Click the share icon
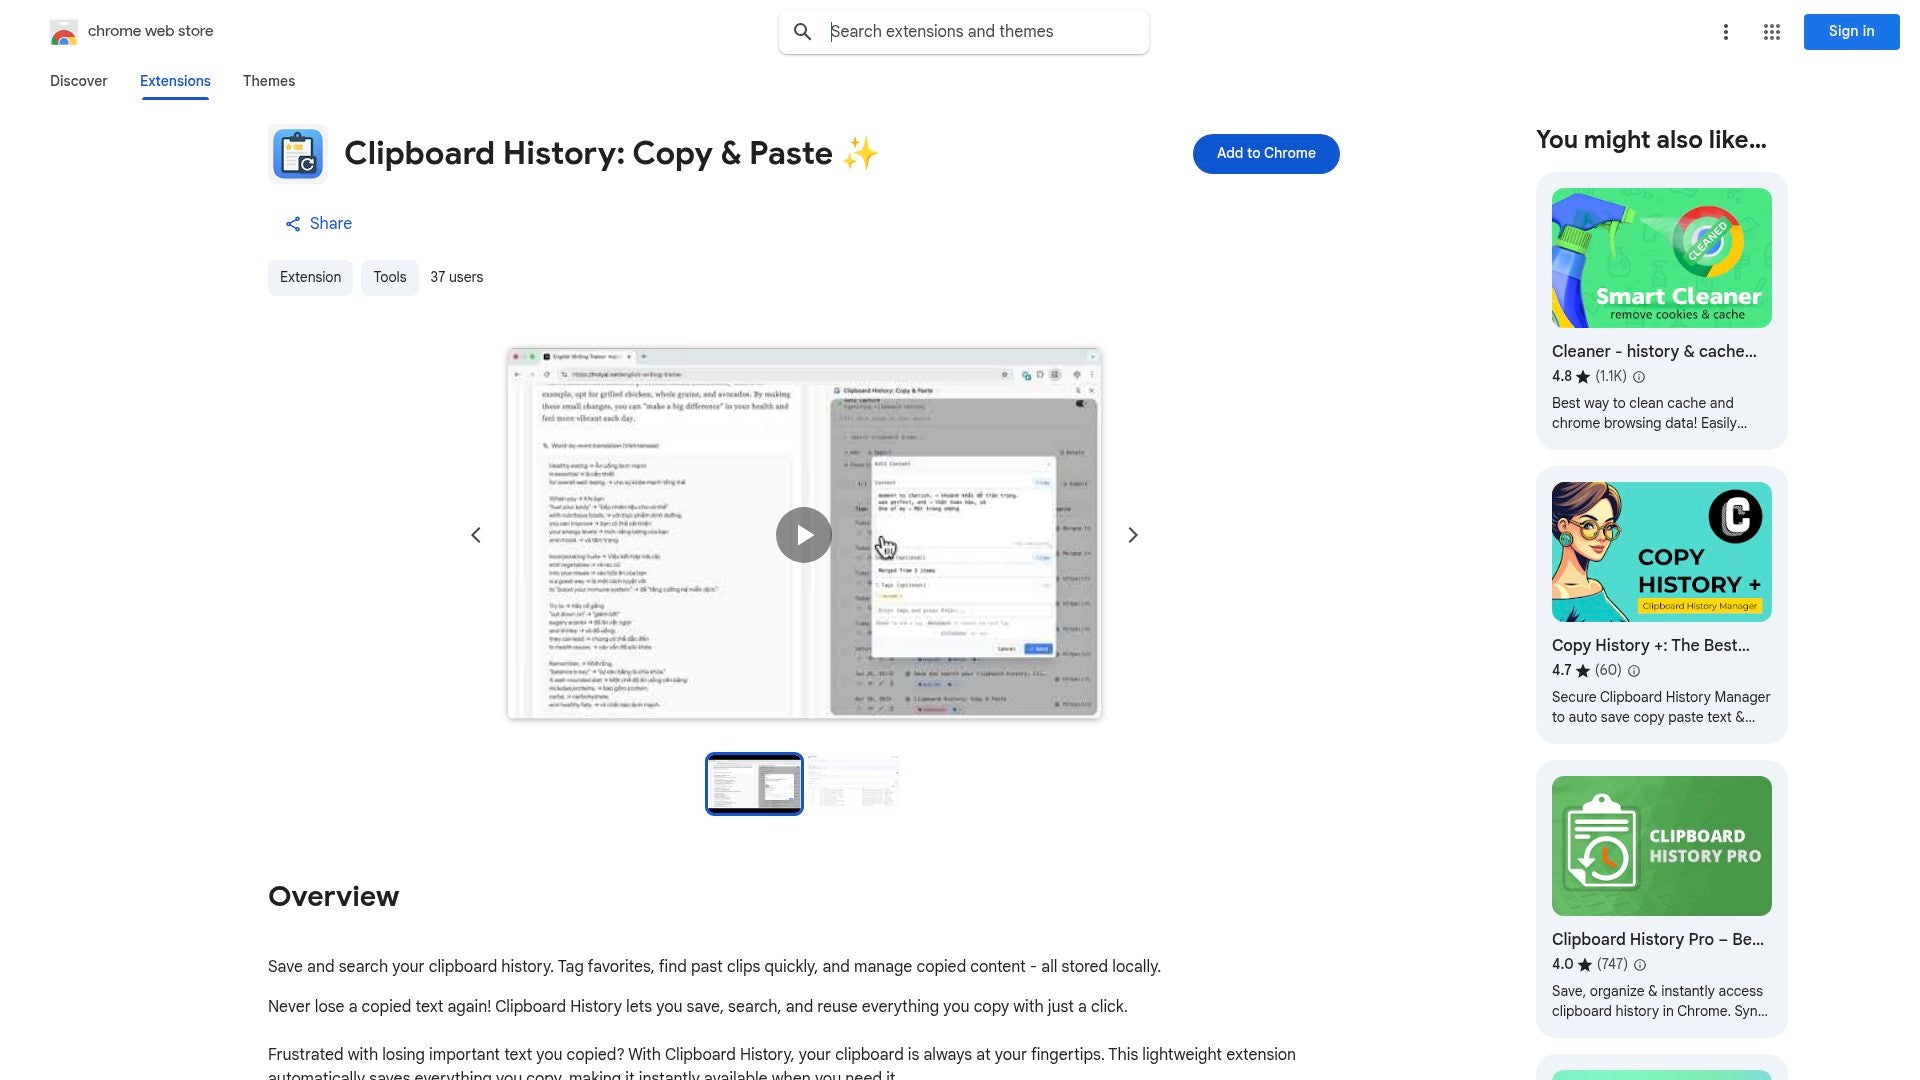 tap(292, 224)
